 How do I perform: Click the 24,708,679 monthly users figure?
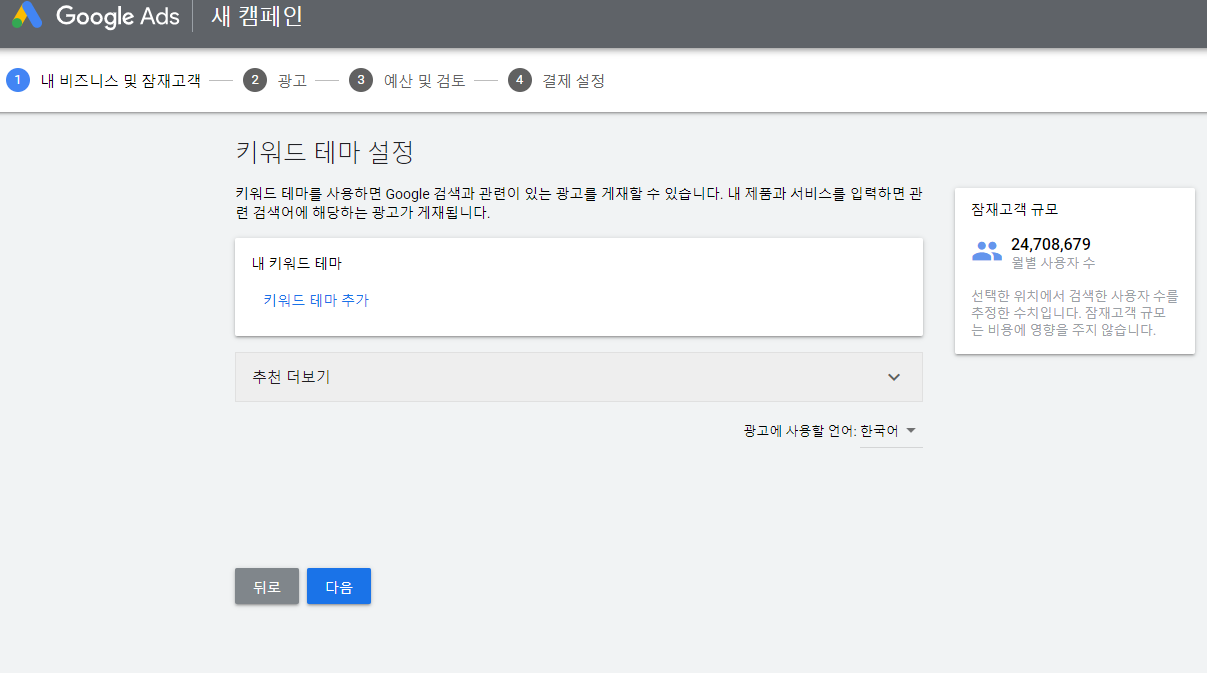(x=1051, y=244)
